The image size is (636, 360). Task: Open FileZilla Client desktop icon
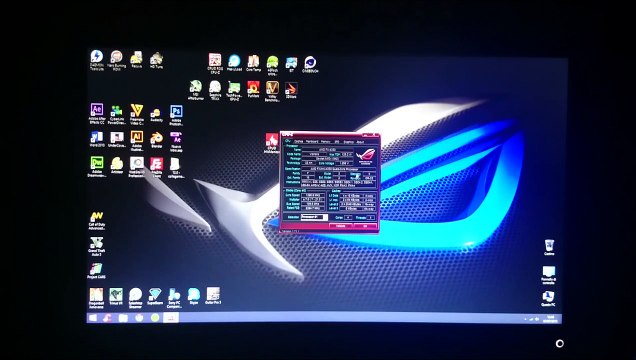tap(157, 167)
